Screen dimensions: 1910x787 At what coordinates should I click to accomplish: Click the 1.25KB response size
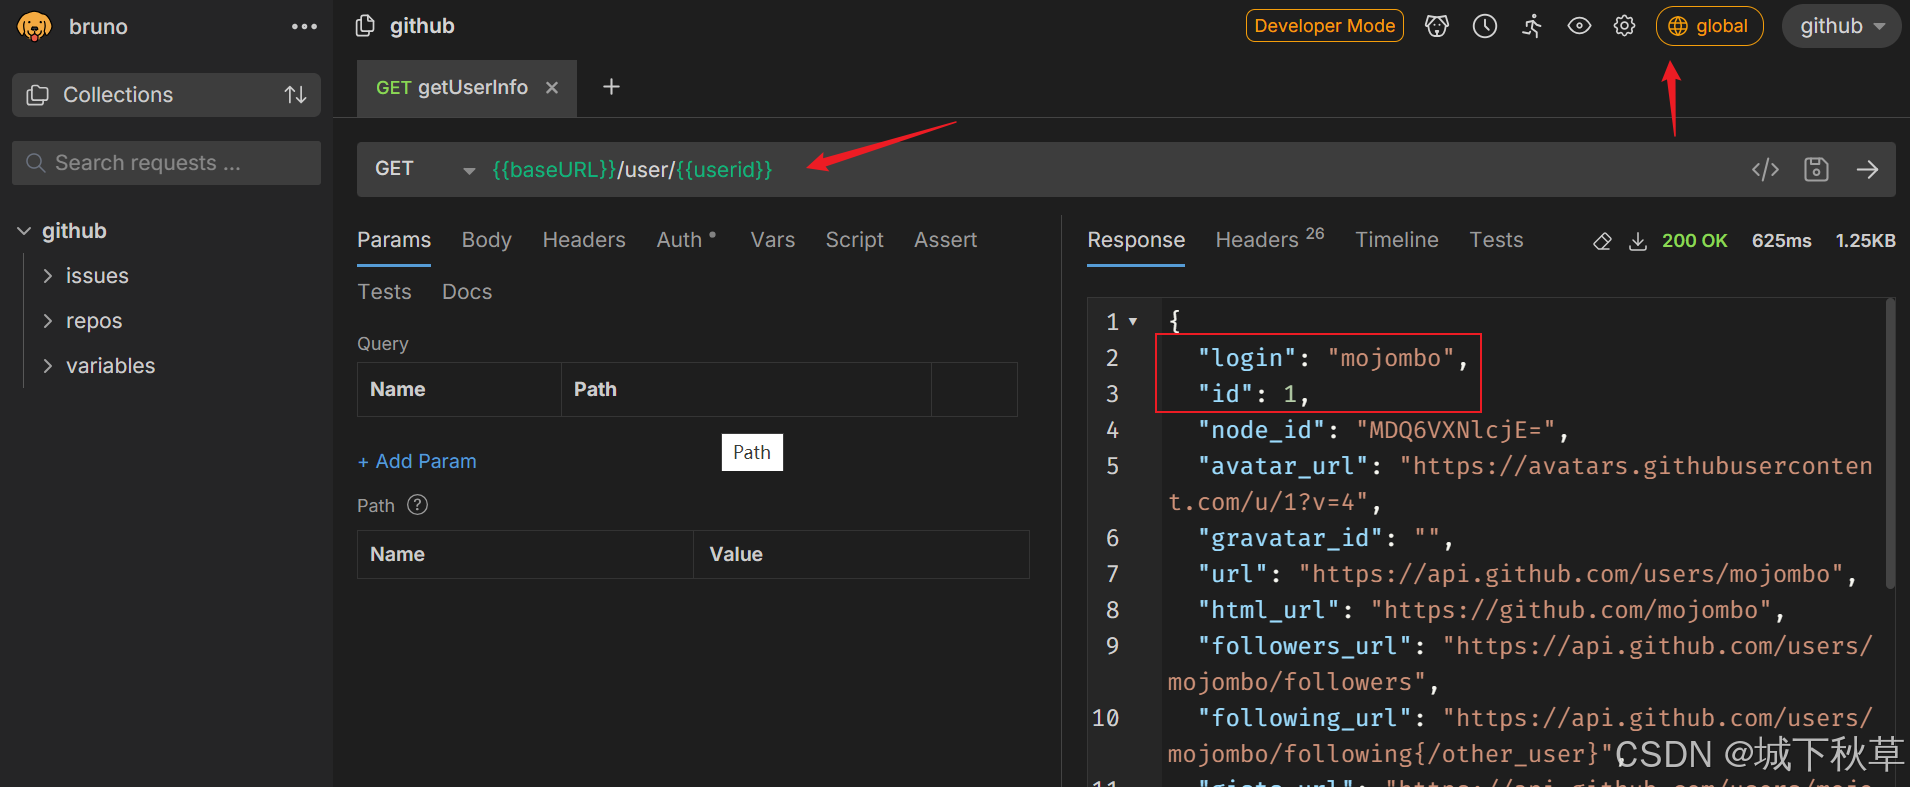tap(1865, 241)
